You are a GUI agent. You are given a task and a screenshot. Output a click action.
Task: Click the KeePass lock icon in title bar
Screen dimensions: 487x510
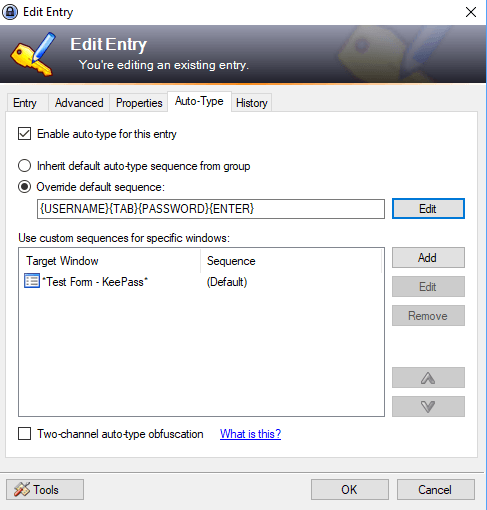click(x=10, y=12)
